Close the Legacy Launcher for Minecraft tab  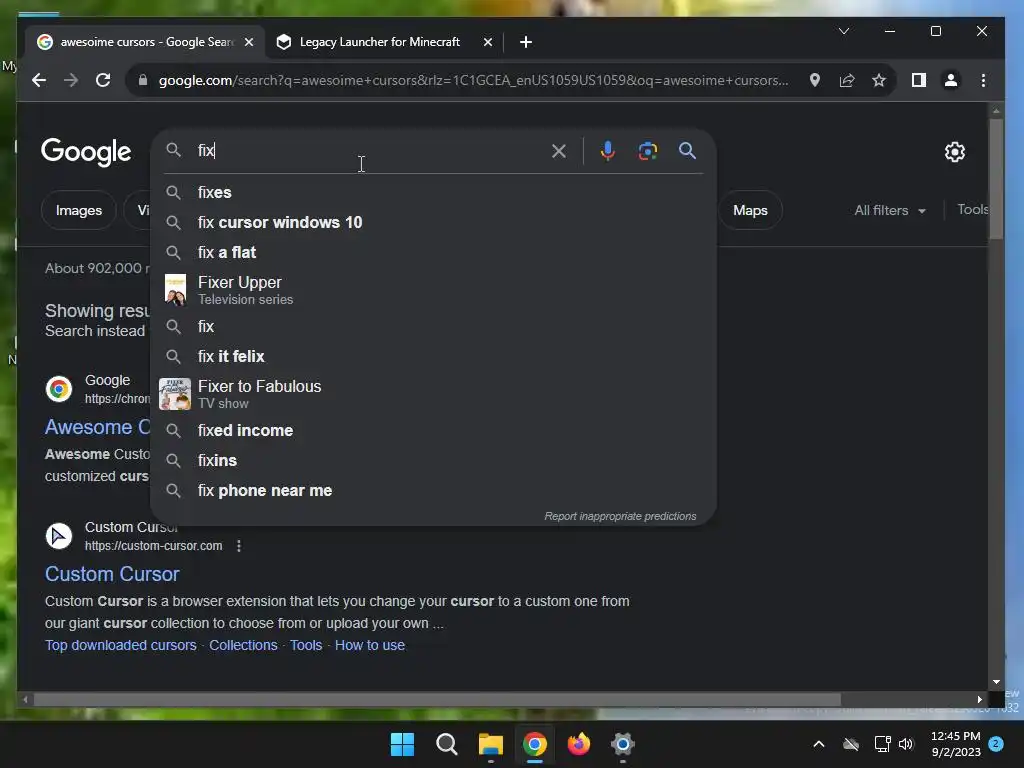488,42
